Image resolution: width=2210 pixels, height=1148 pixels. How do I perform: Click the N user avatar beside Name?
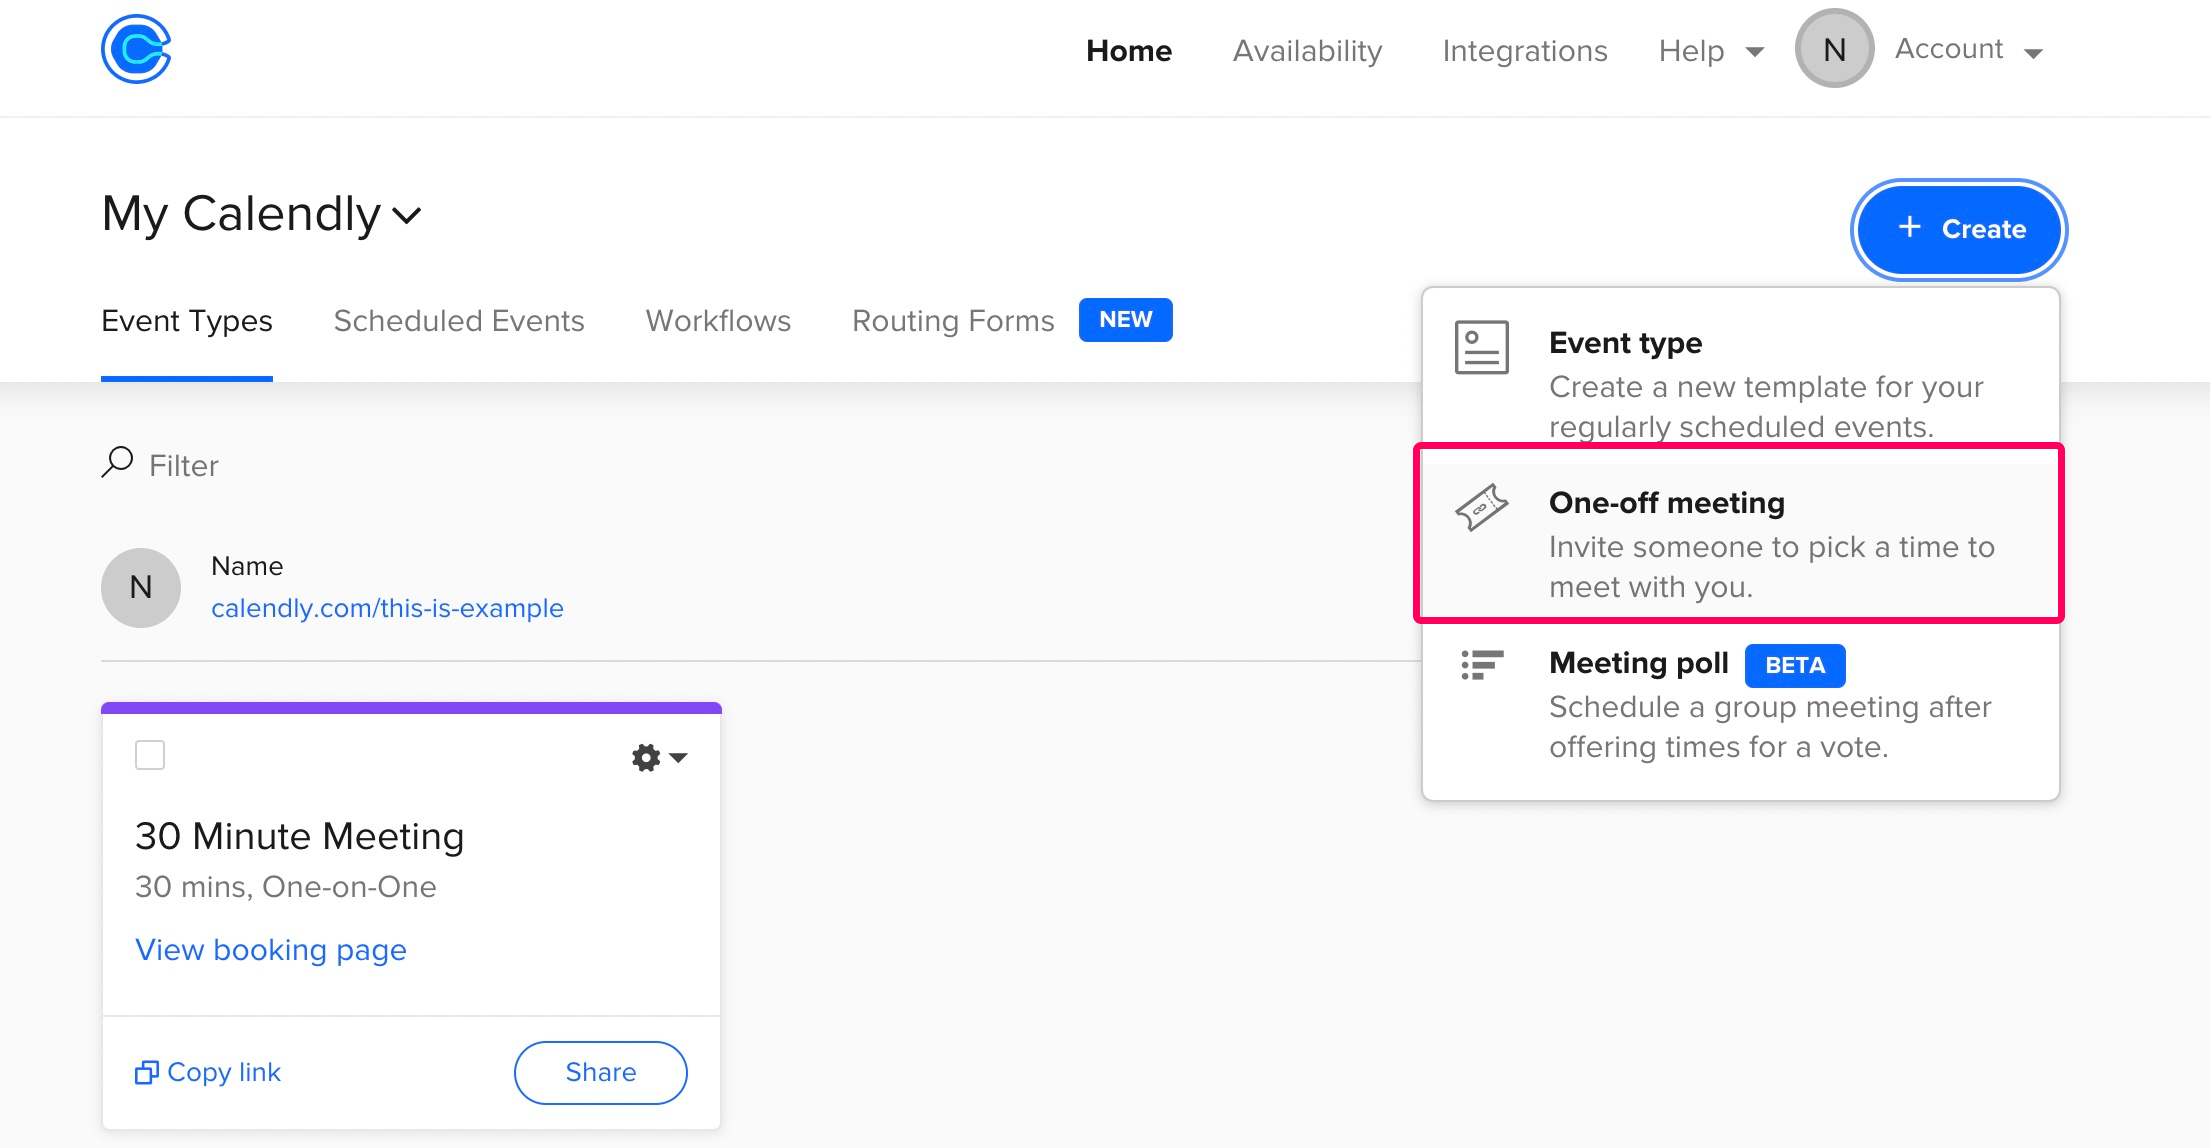(x=141, y=588)
